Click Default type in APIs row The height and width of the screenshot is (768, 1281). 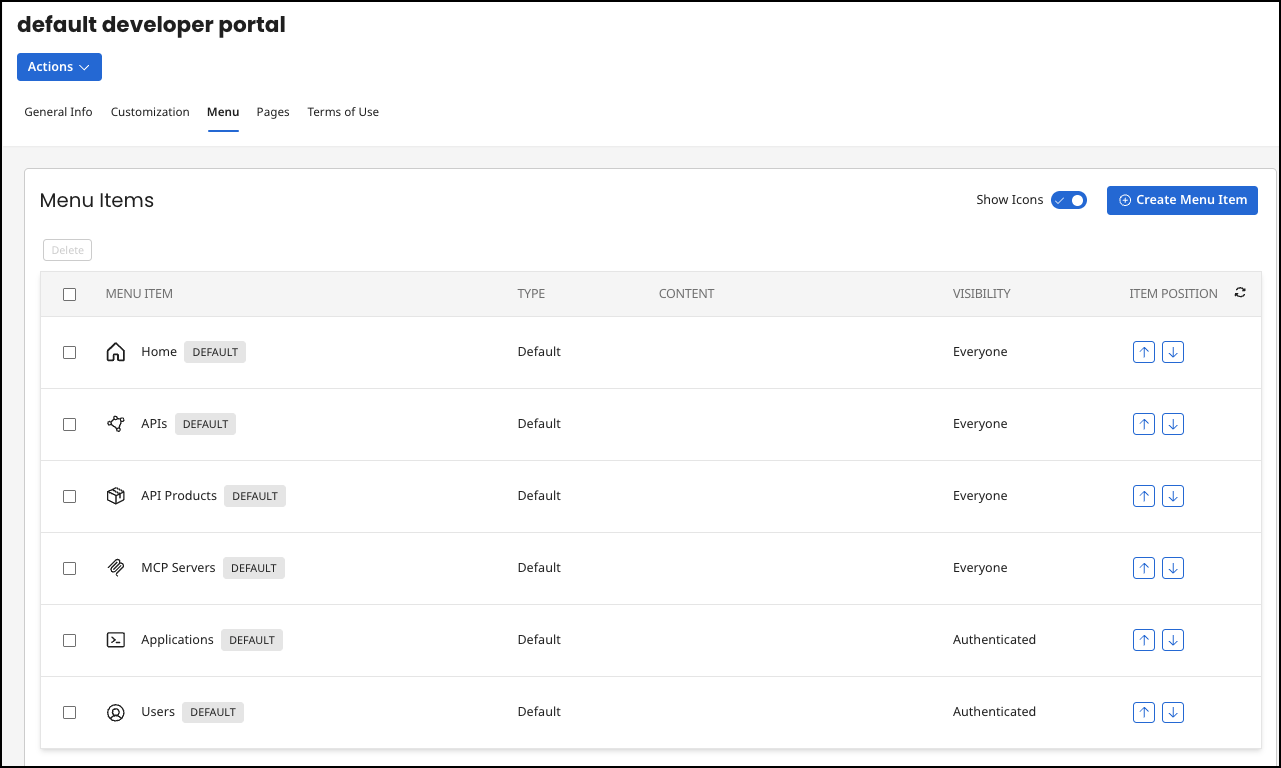click(539, 424)
